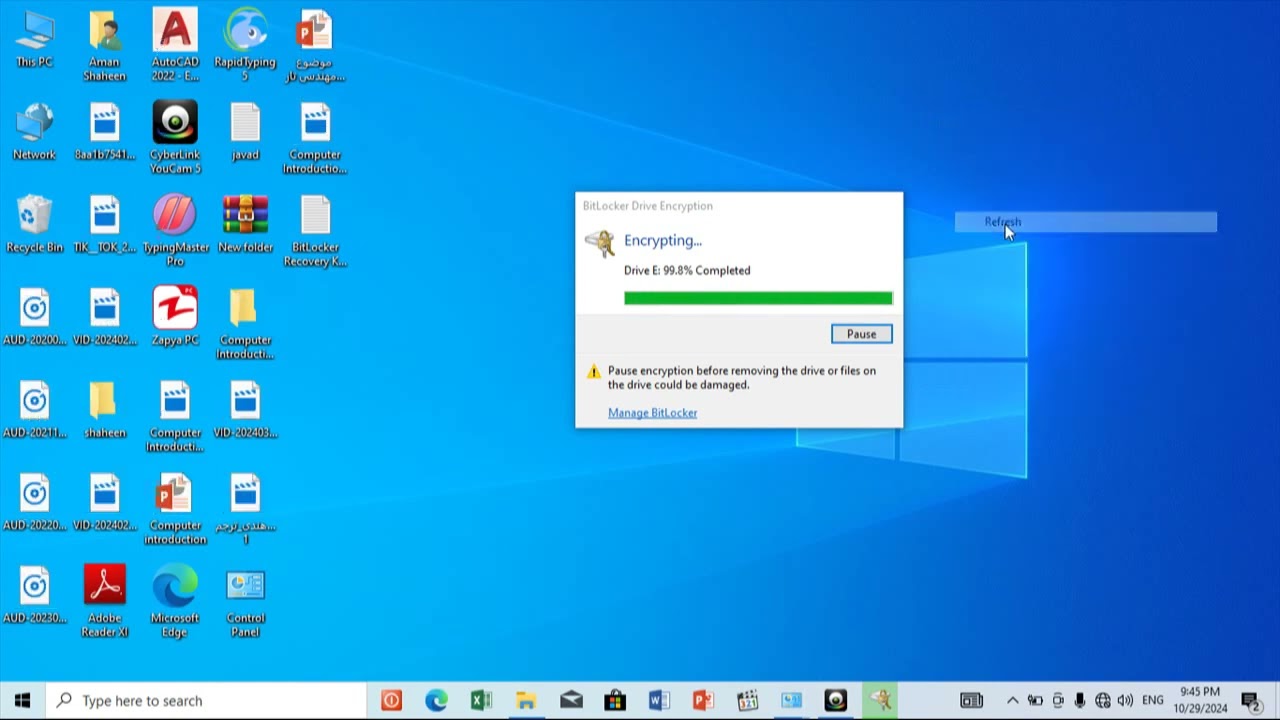Select the shaheen folder icon
Image resolution: width=1280 pixels, height=720 pixels.
pos(104,410)
